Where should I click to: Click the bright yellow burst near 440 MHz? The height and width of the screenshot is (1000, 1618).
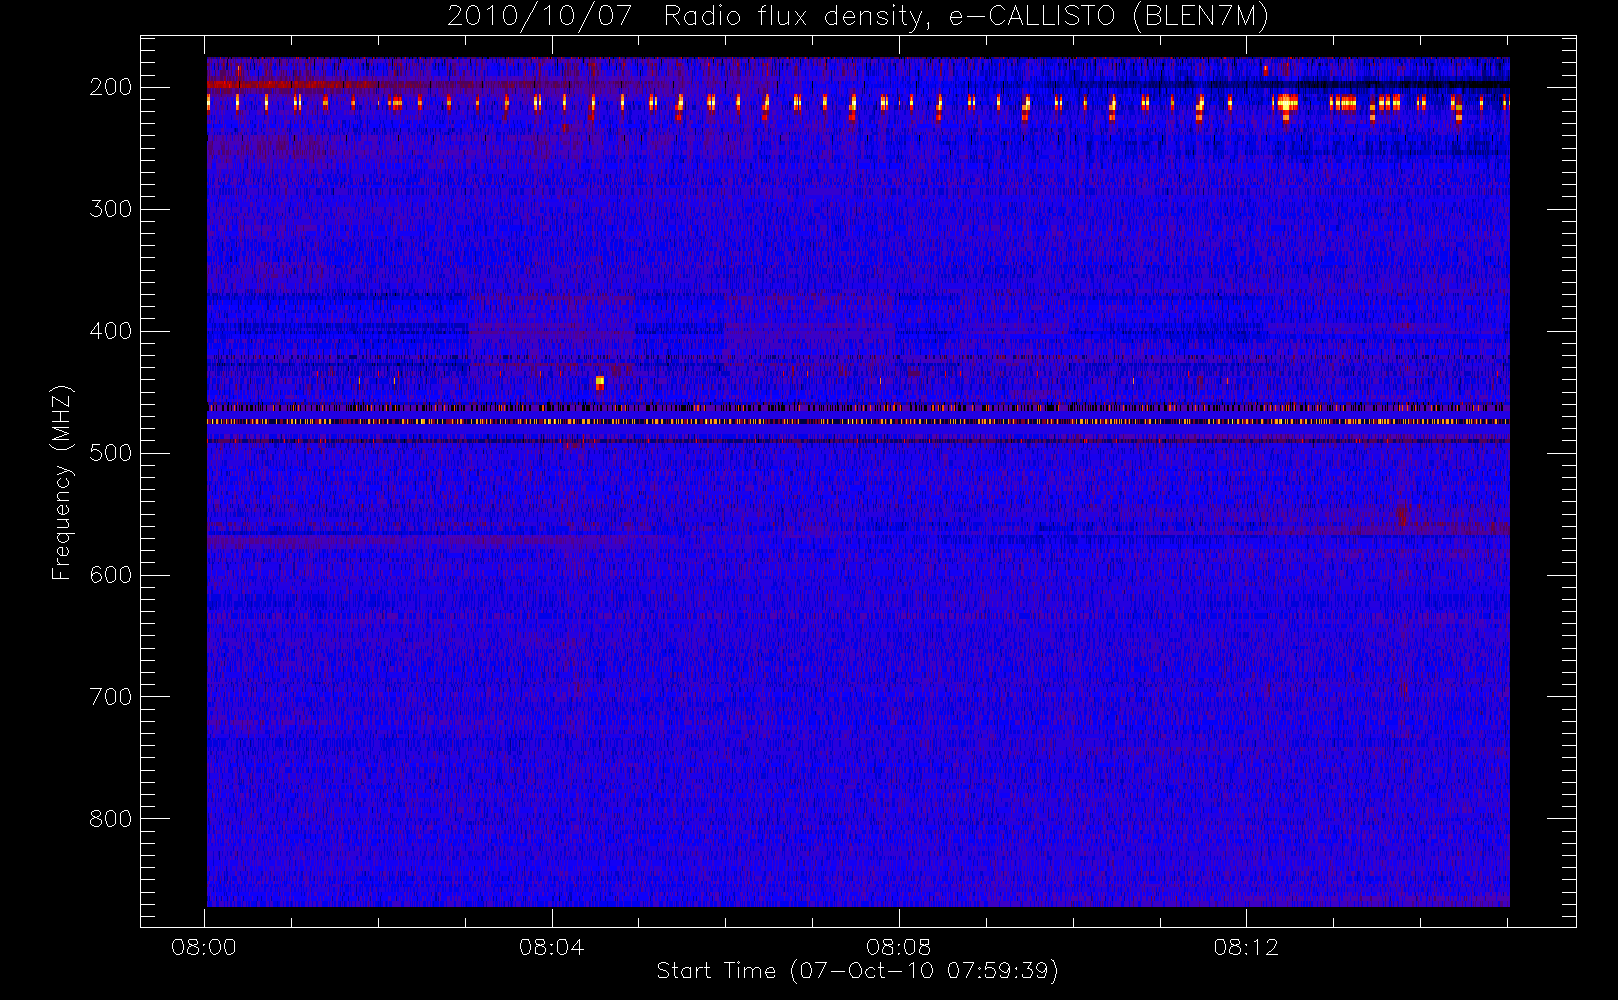coord(599,382)
